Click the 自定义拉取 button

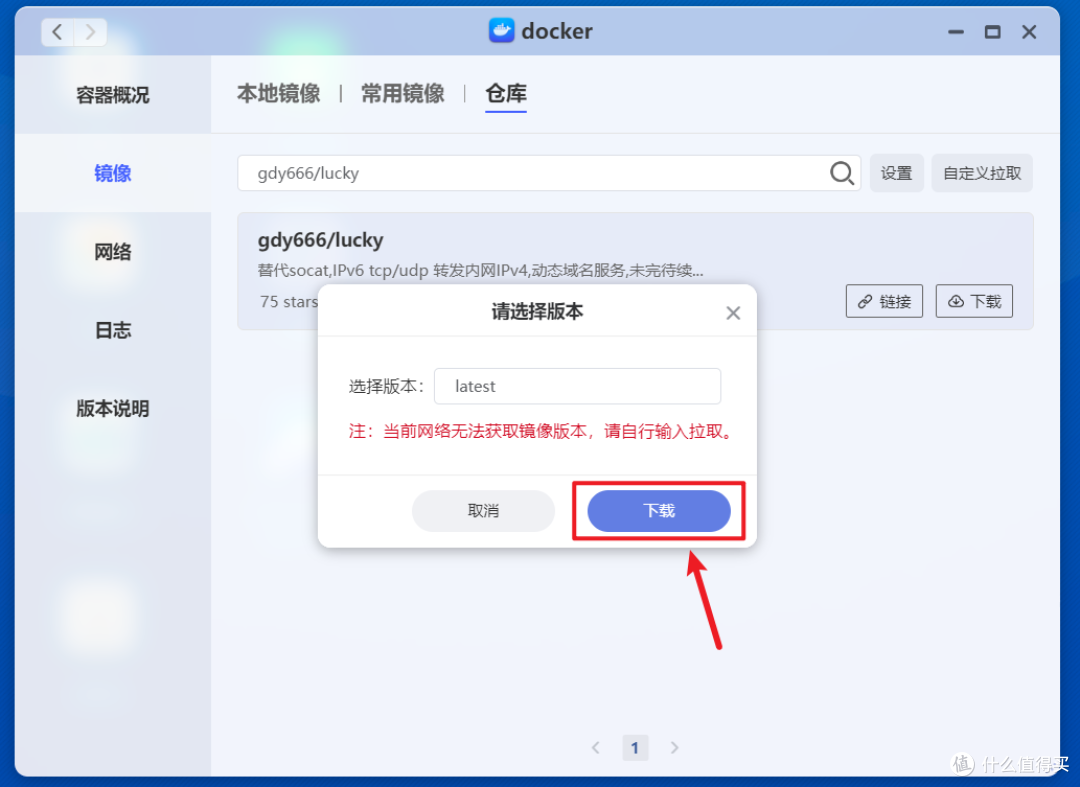click(982, 173)
